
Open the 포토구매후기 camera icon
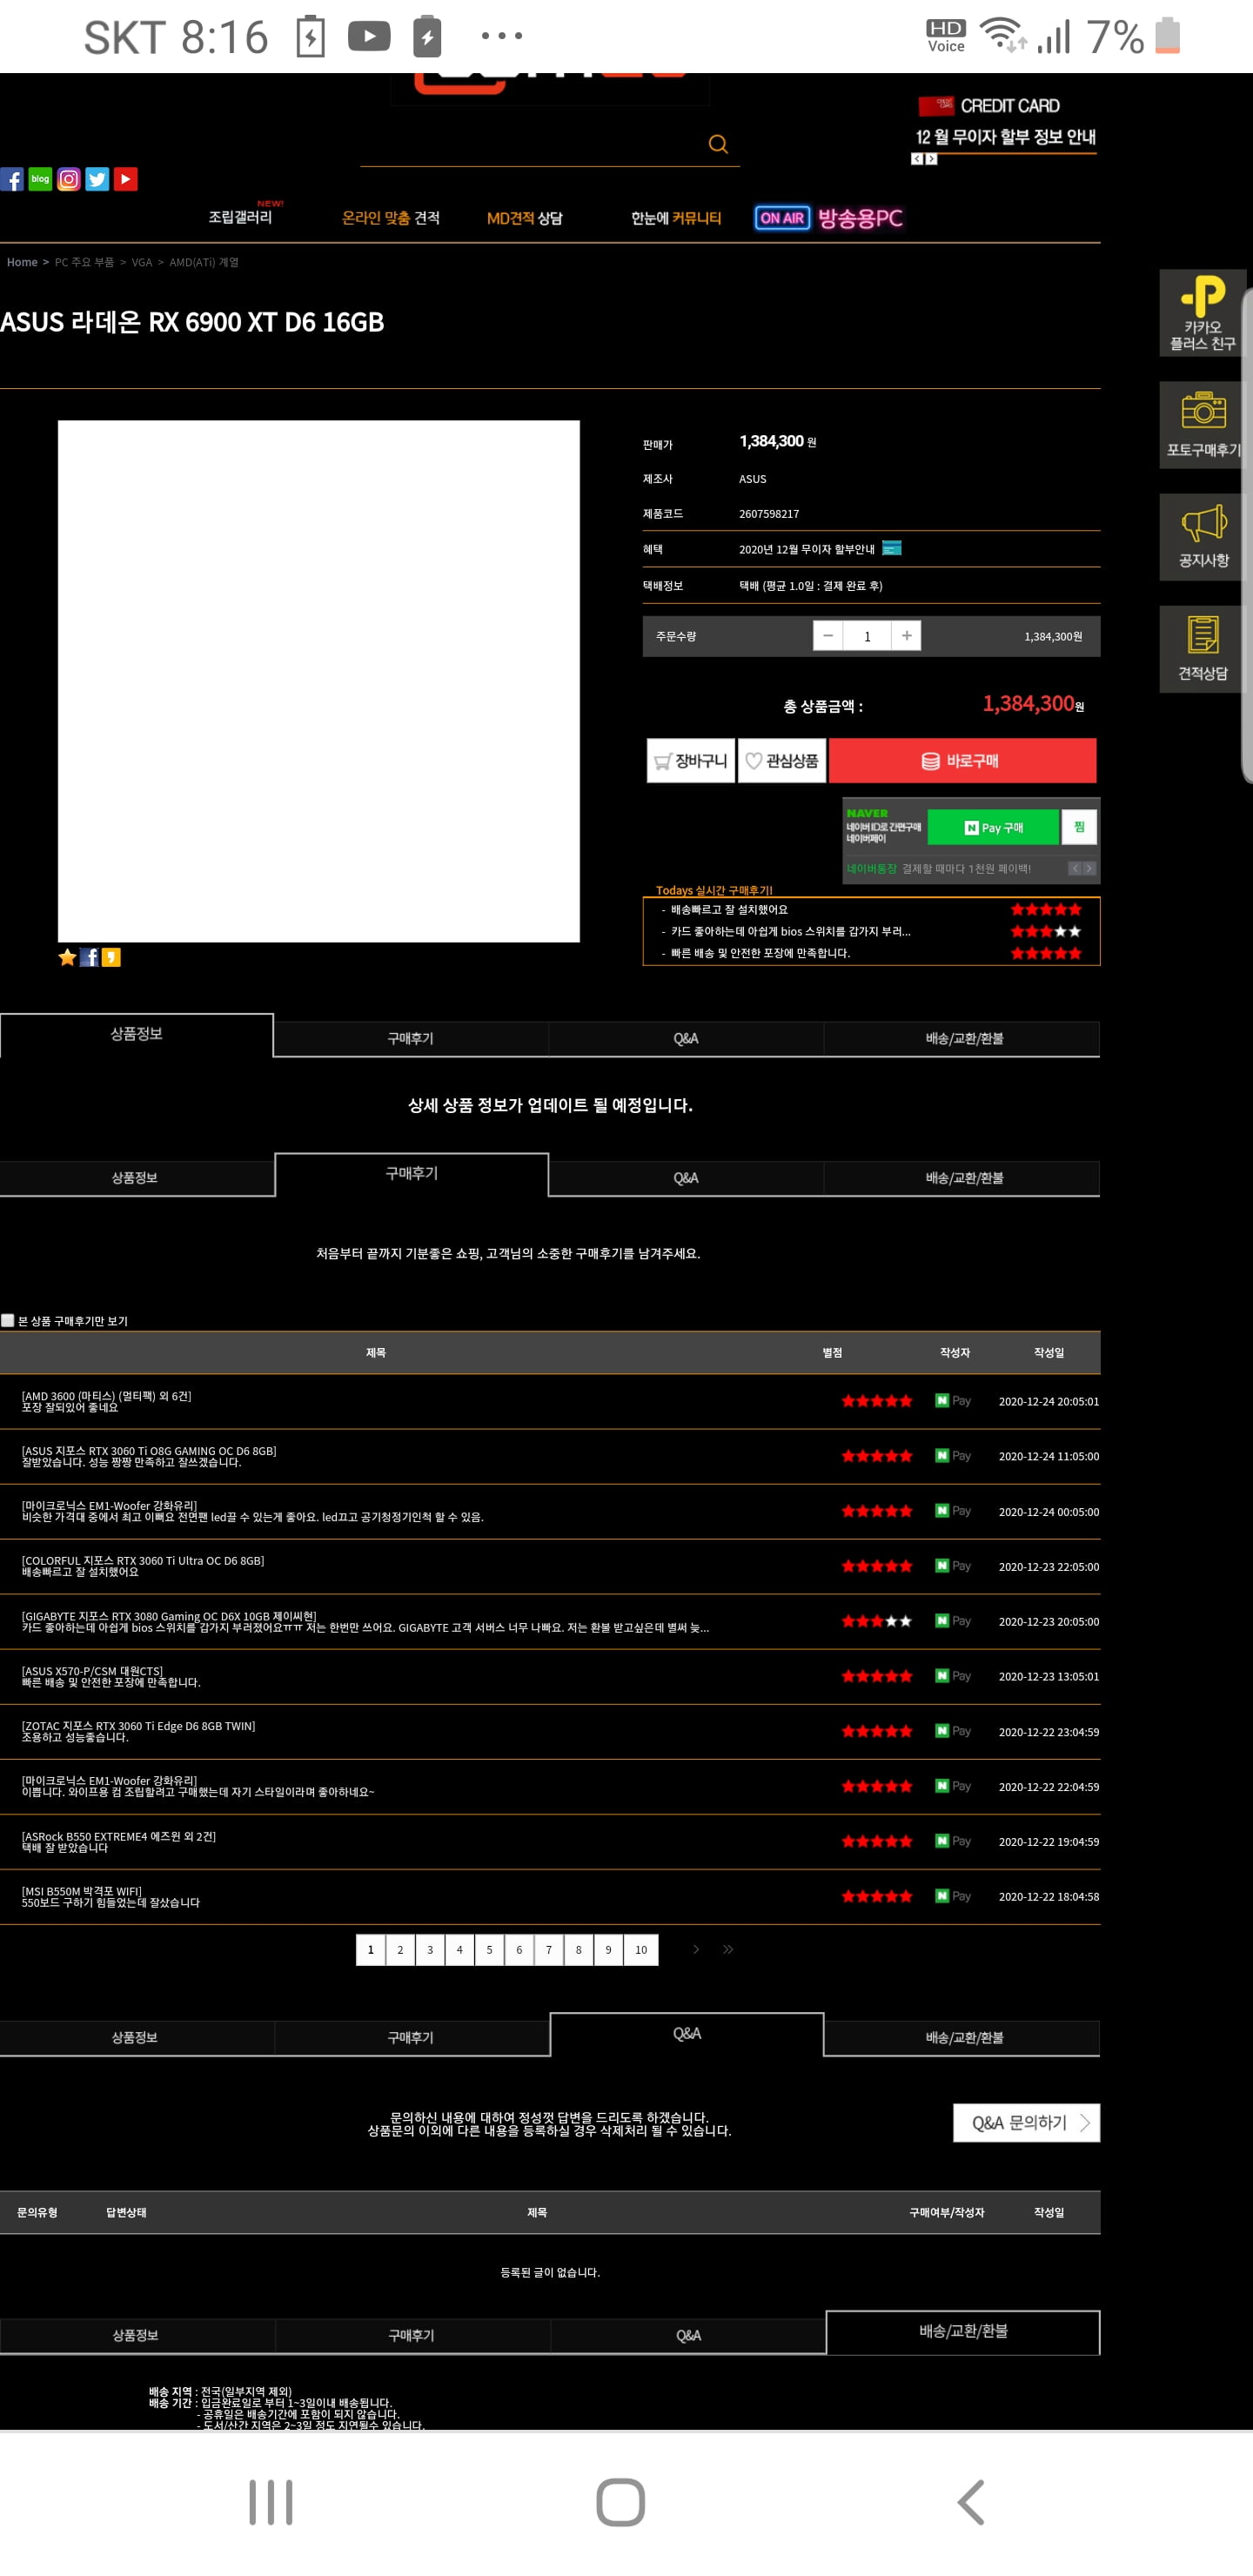1202,425
